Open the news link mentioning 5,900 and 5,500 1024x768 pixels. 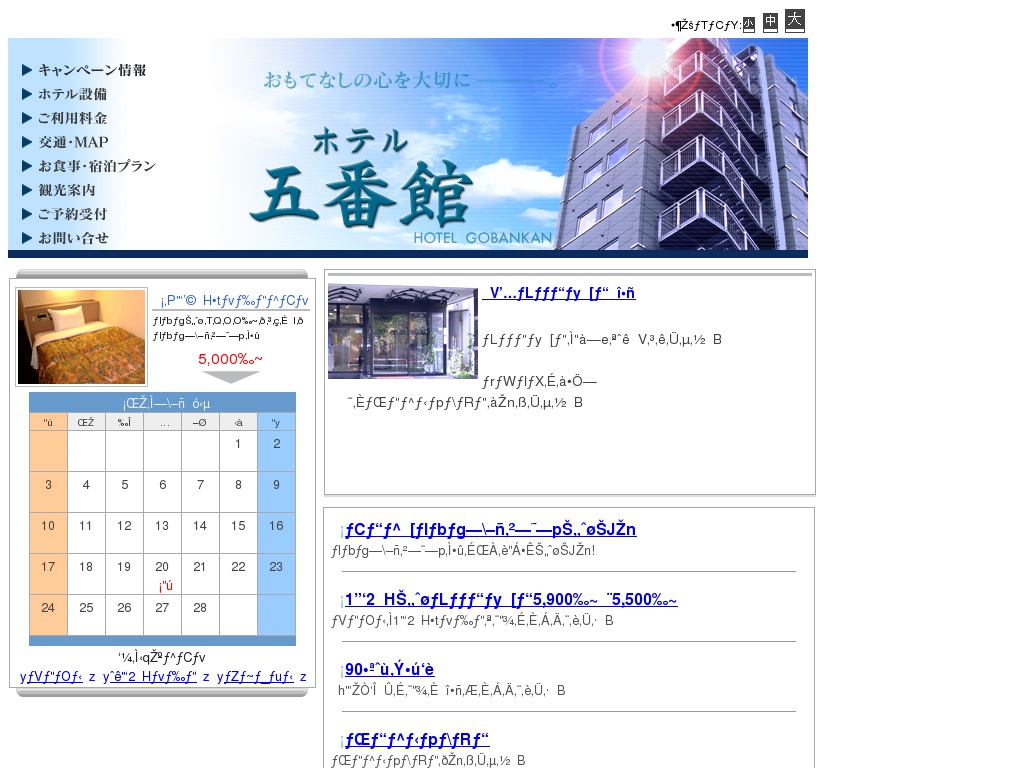pyautogui.click(x=511, y=600)
